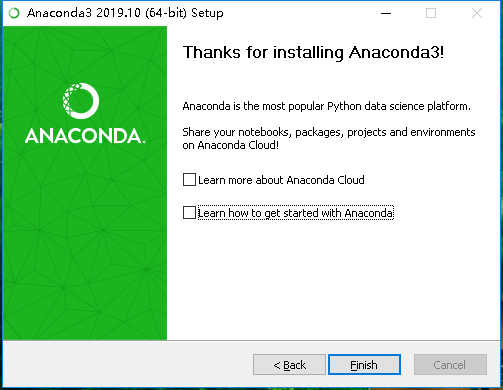Click the white Anaconda ring logo
Viewport: 503px width, 390px height.
[x=81, y=101]
